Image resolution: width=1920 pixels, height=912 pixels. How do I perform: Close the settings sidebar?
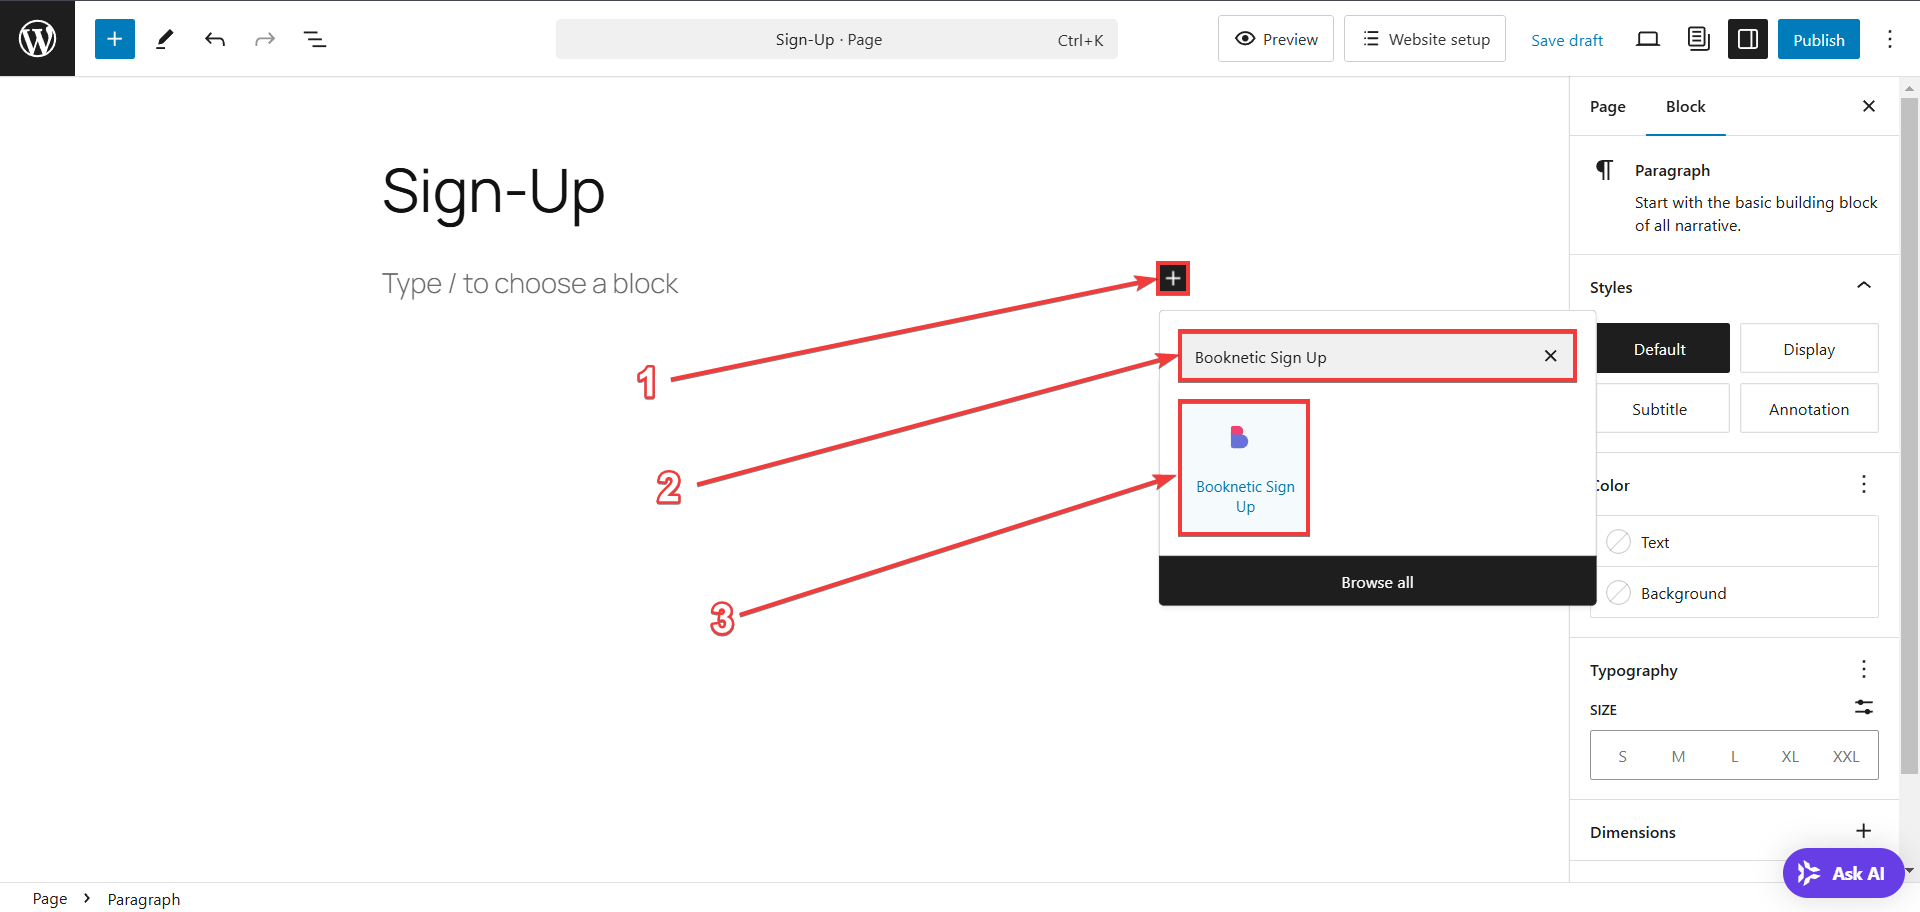(x=1869, y=106)
